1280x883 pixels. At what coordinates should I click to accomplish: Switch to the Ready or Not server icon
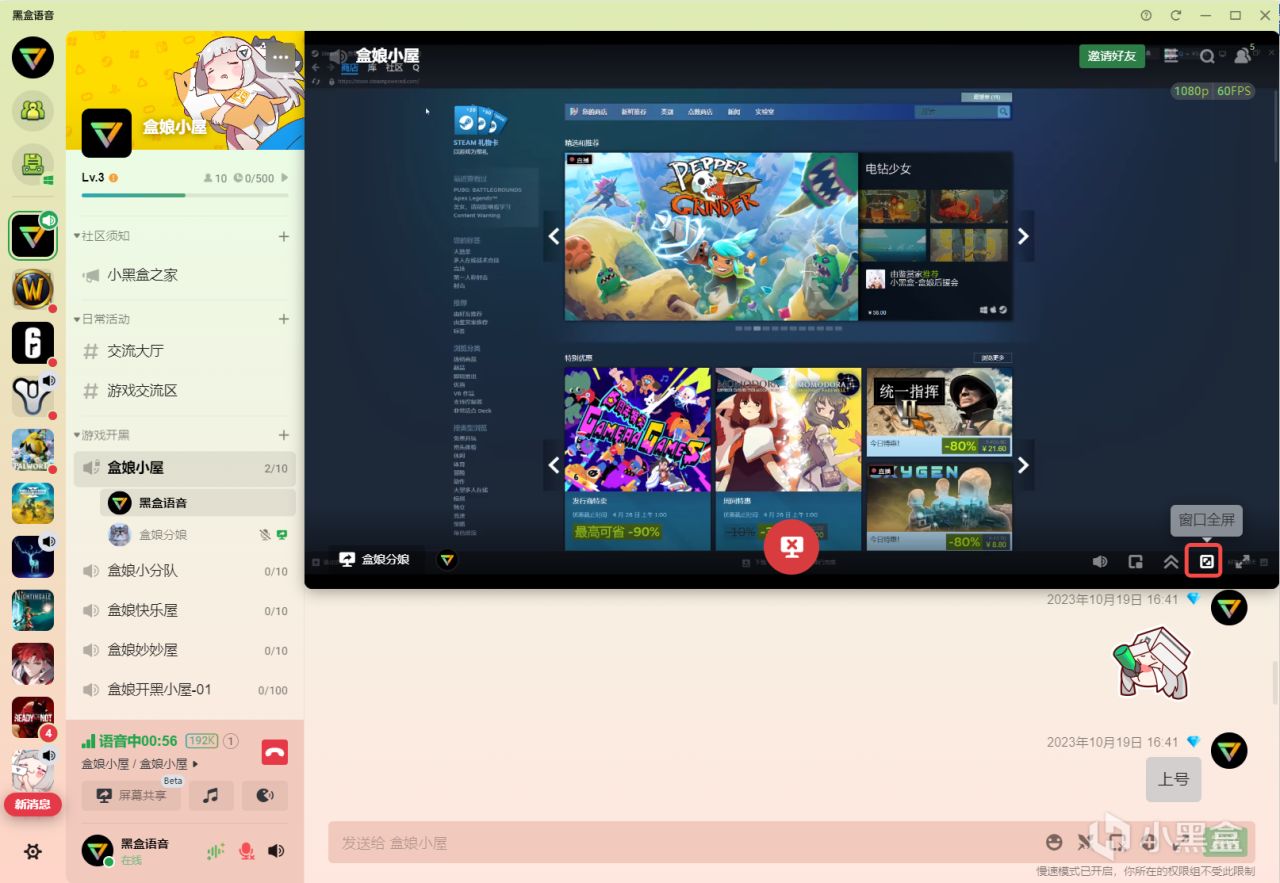pos(33,717)
